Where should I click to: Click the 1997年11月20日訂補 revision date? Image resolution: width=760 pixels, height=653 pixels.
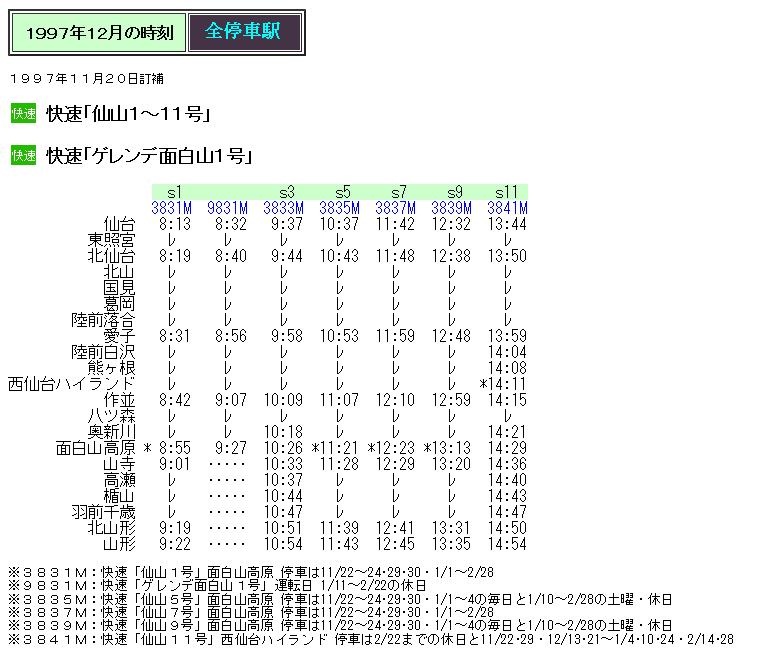coord(87,79)
